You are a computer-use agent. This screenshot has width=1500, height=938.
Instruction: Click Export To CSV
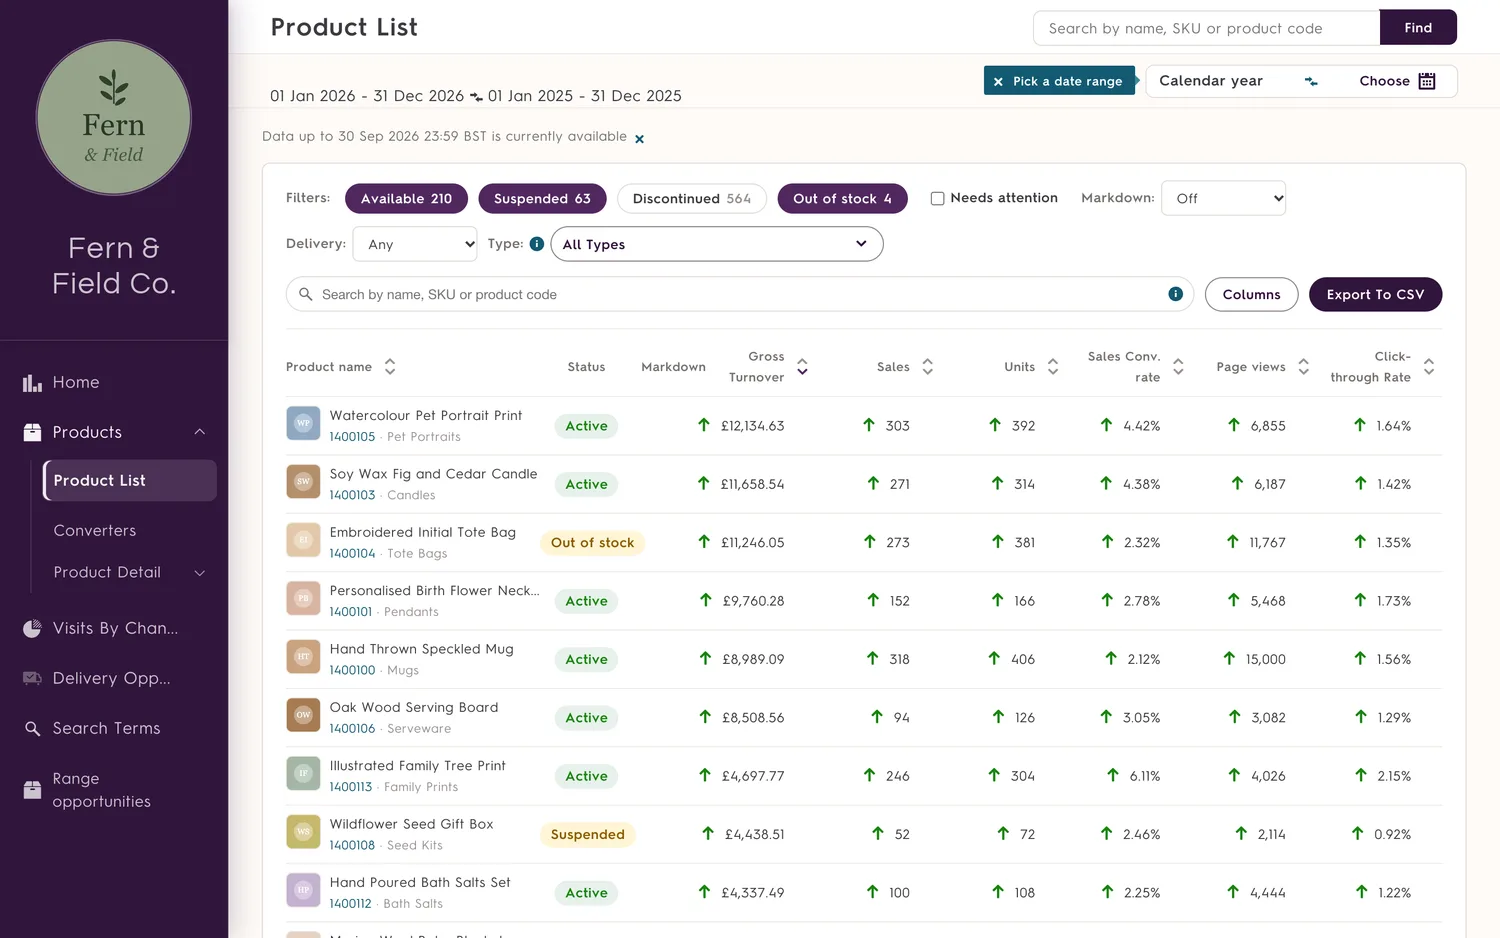point(1375,294)
